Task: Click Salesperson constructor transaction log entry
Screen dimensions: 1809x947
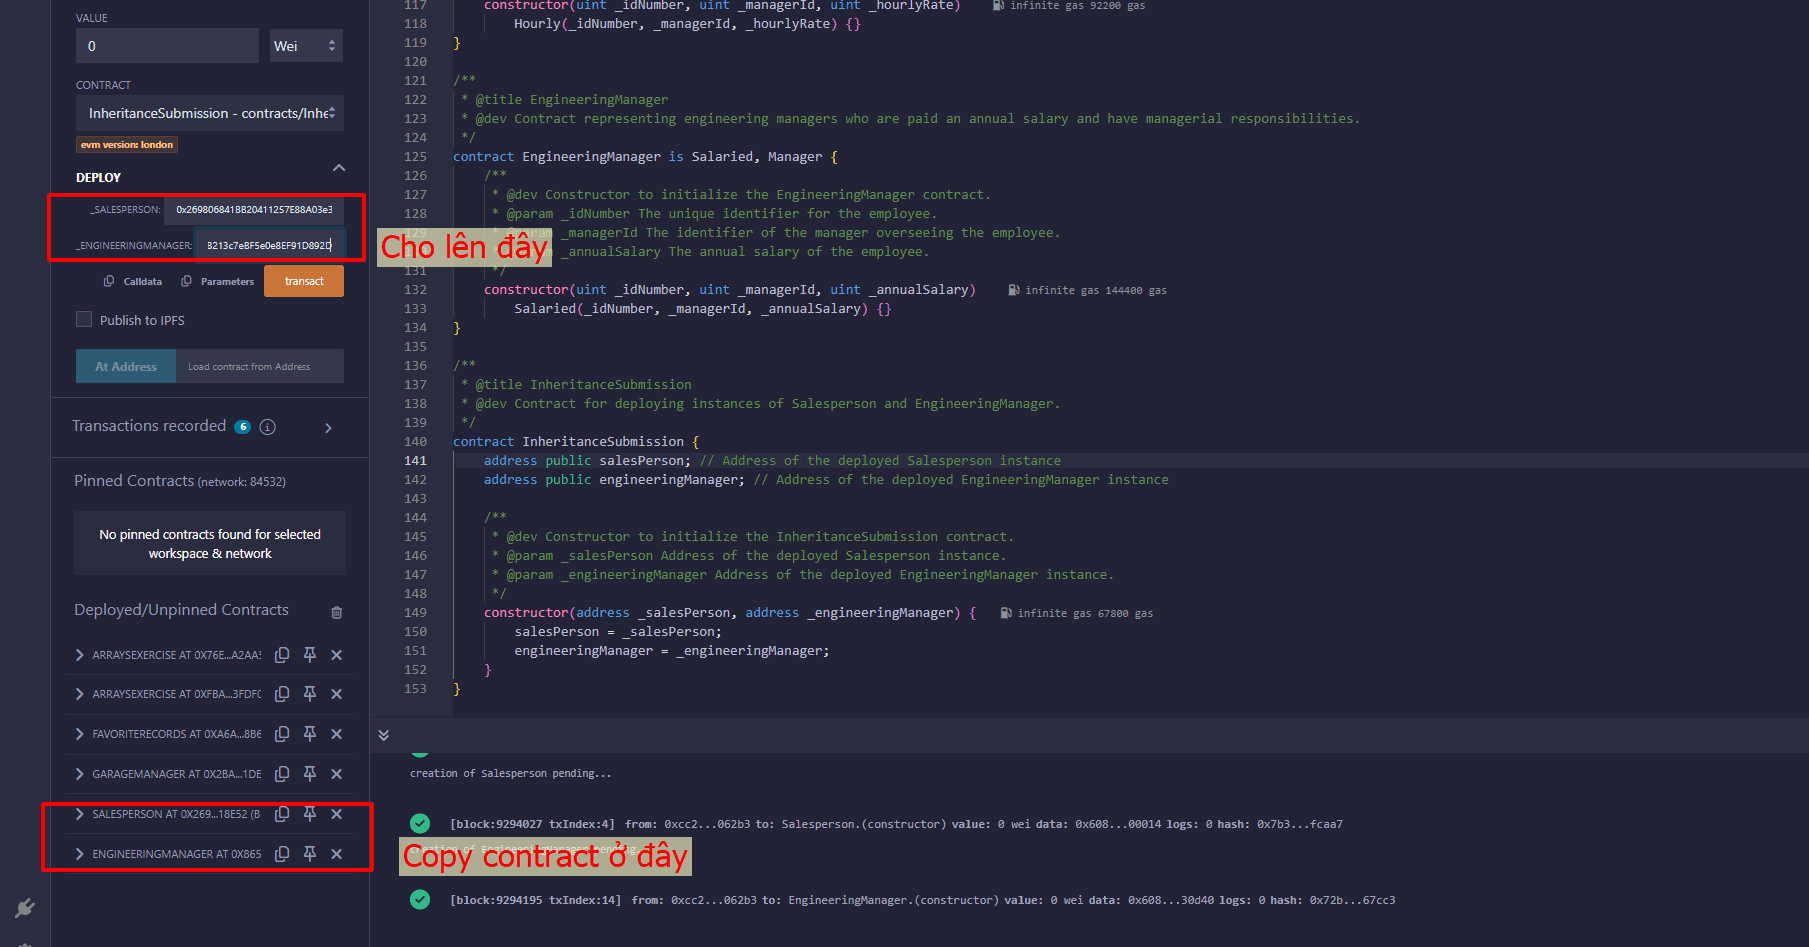Action: [896, 824]
